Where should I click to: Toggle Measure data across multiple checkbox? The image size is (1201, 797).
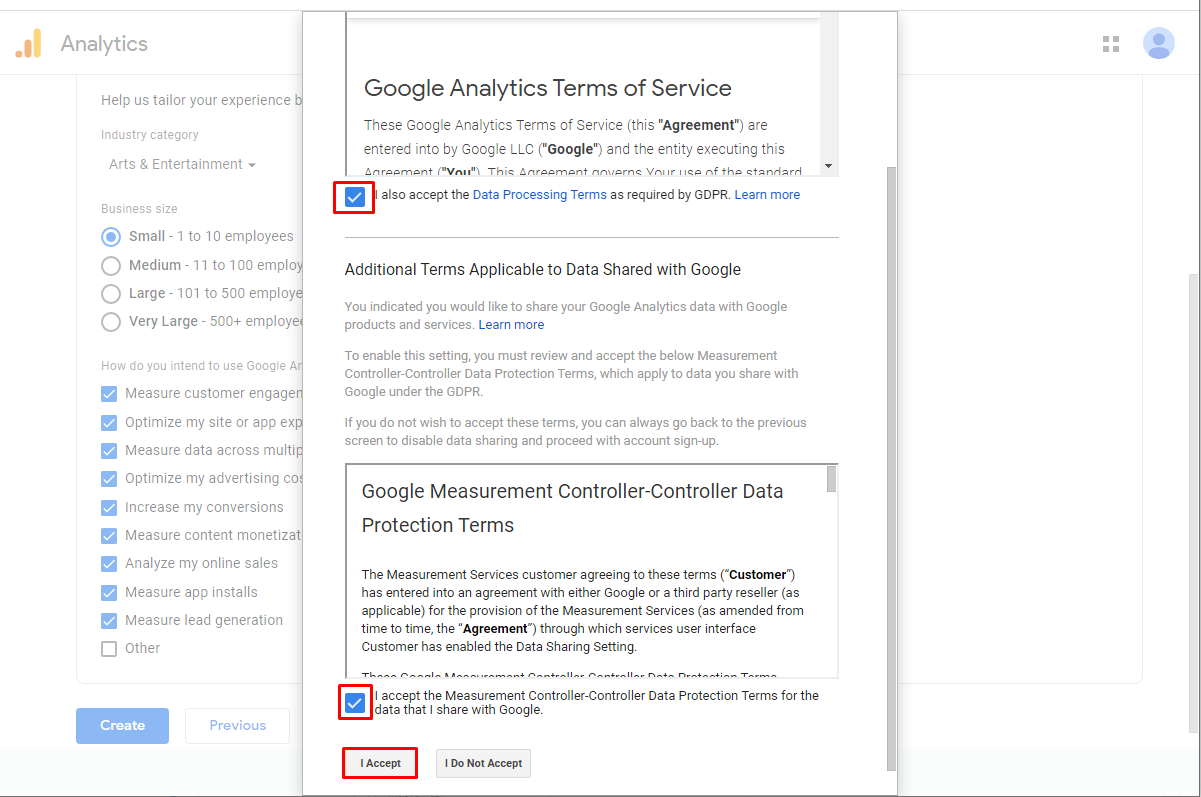[x=109, y=451]
